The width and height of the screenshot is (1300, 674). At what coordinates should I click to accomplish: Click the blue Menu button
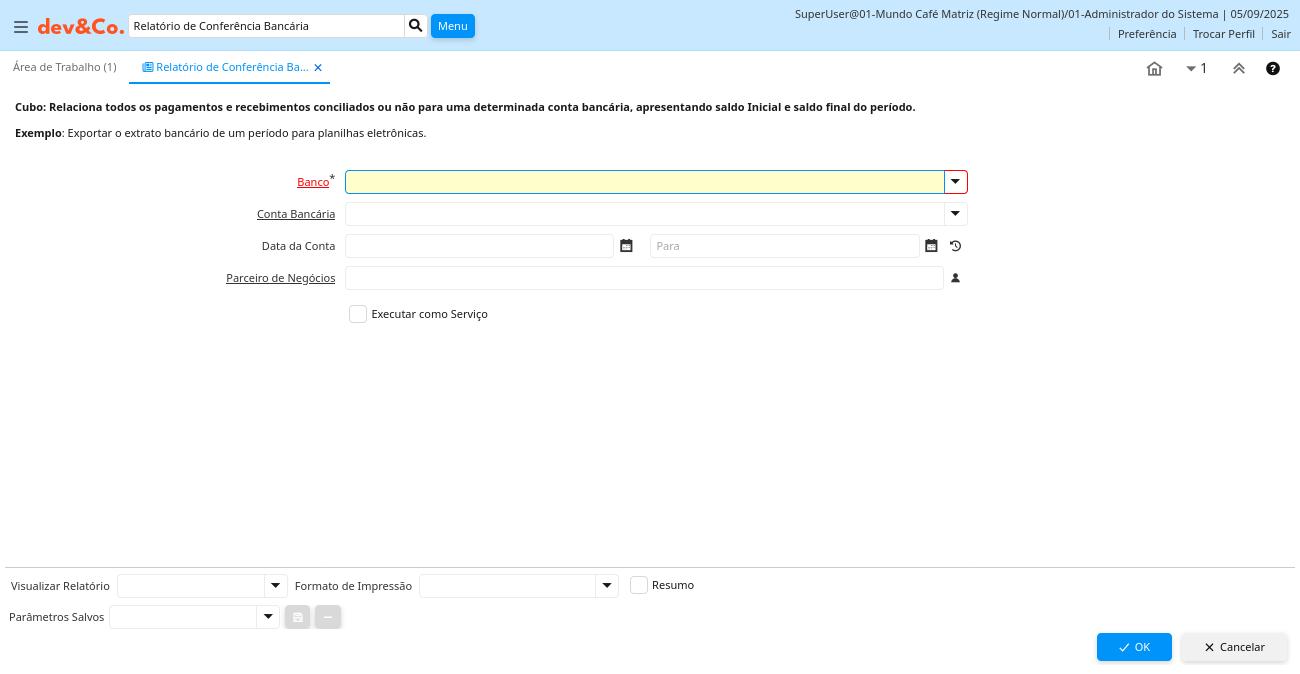(x=452, y=26)
